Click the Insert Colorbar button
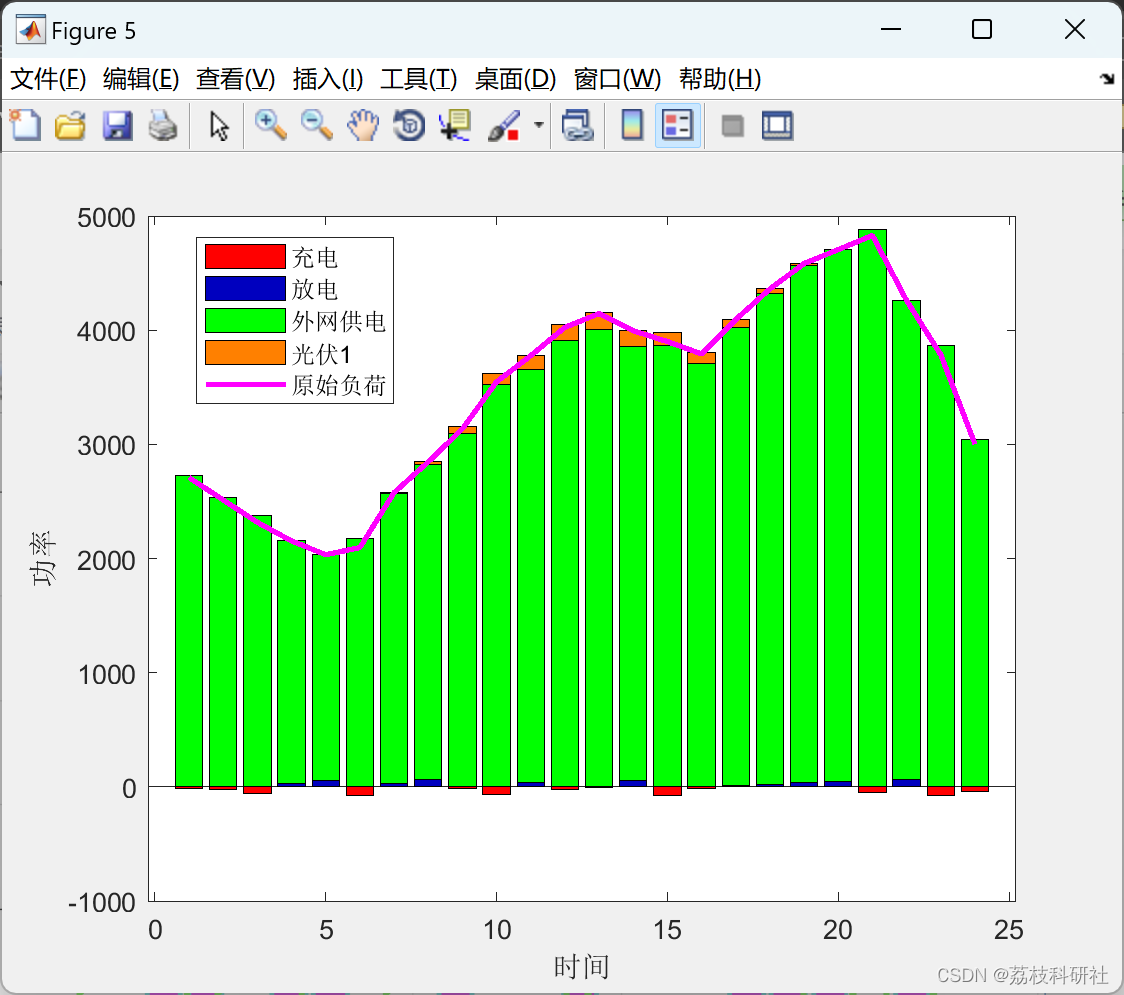Image resolution: width=1124 pixels, height=995 pixels. pos(632,125)
